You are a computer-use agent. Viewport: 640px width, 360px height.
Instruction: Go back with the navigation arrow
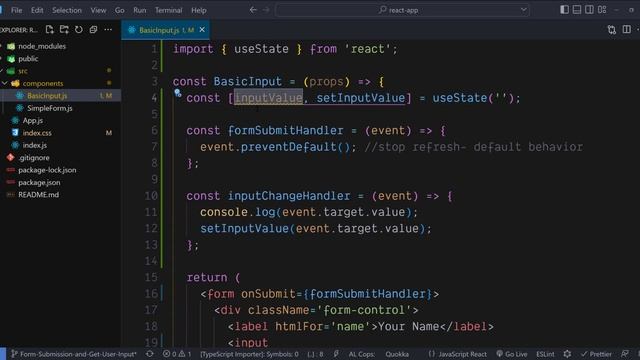point(253,10)
